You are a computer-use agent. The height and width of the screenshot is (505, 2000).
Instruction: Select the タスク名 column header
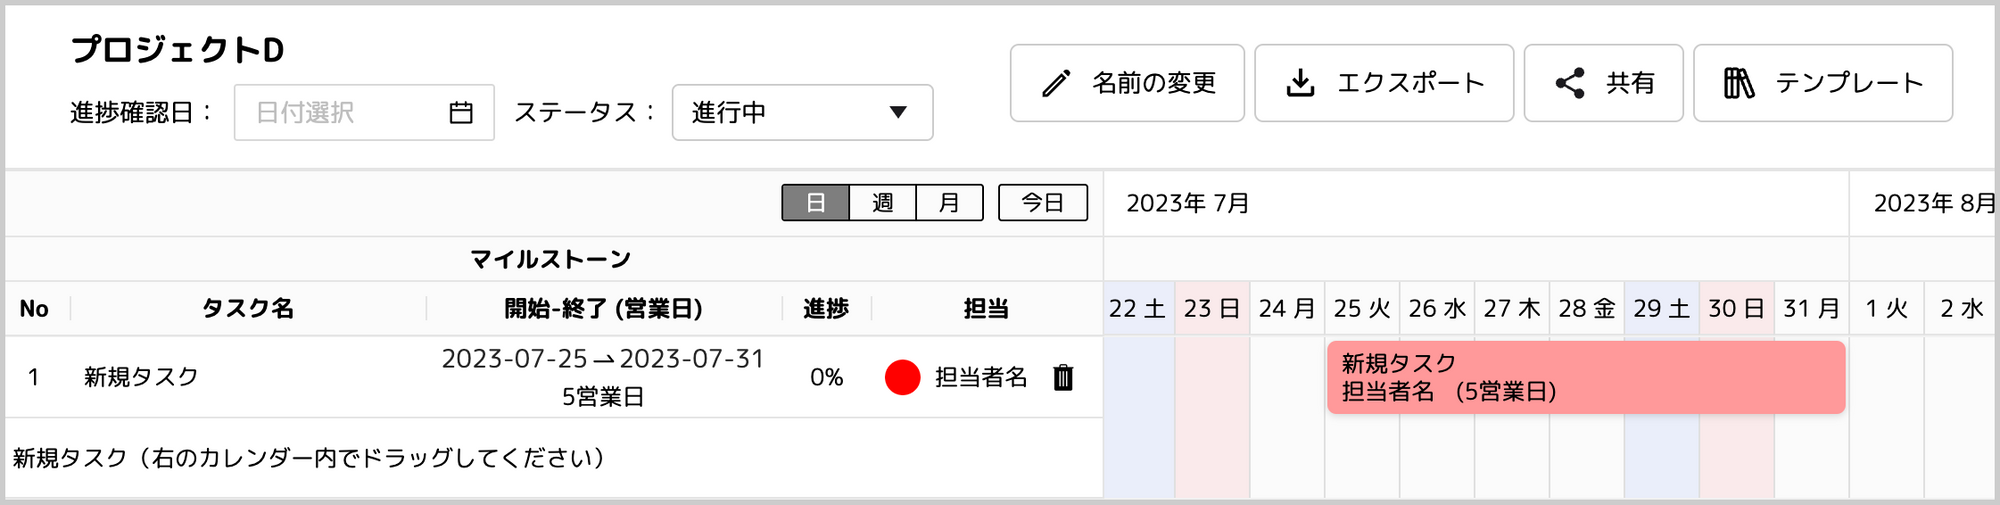coord(248,308)
